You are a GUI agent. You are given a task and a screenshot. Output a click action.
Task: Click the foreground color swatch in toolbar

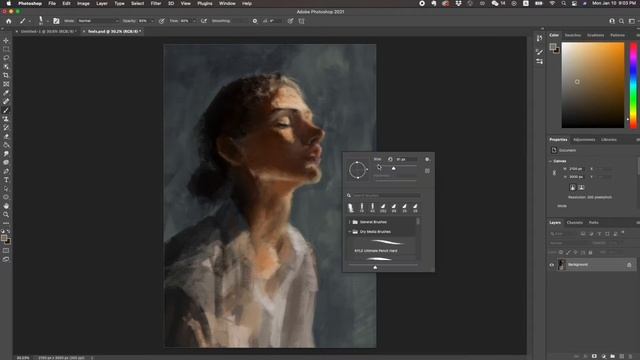(4, 238)
